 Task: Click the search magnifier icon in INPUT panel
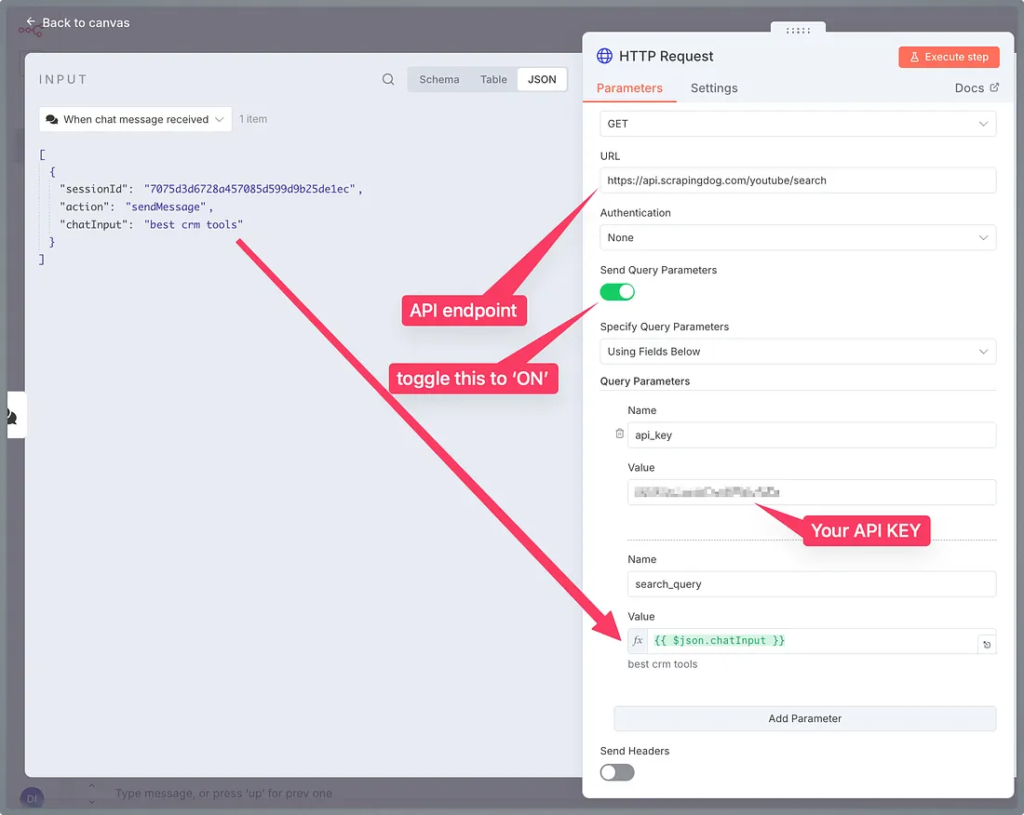(x=388, y=80)
